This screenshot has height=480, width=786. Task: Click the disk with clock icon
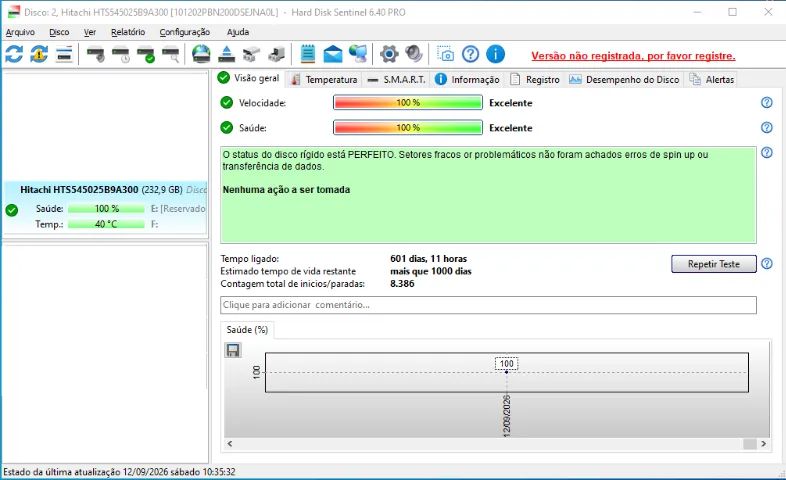coord(121,54)
